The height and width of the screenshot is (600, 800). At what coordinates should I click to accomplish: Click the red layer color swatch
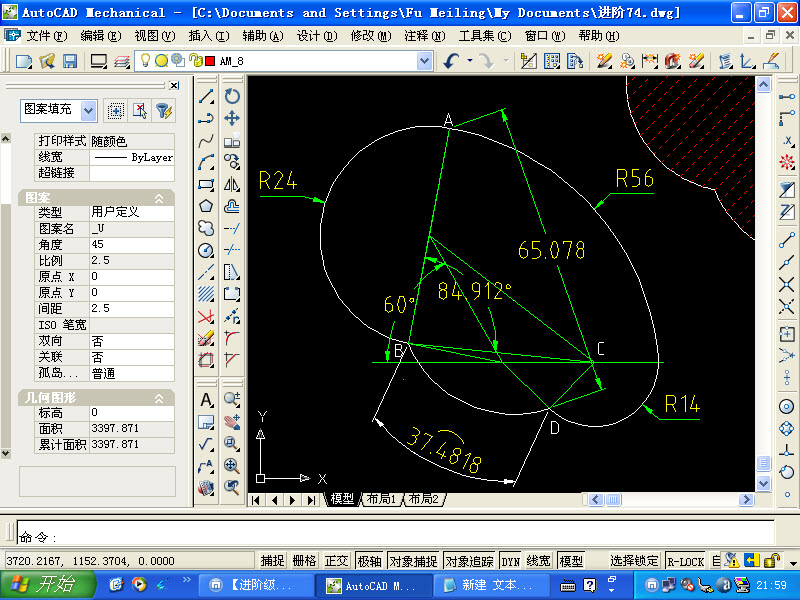click(210, 61)
